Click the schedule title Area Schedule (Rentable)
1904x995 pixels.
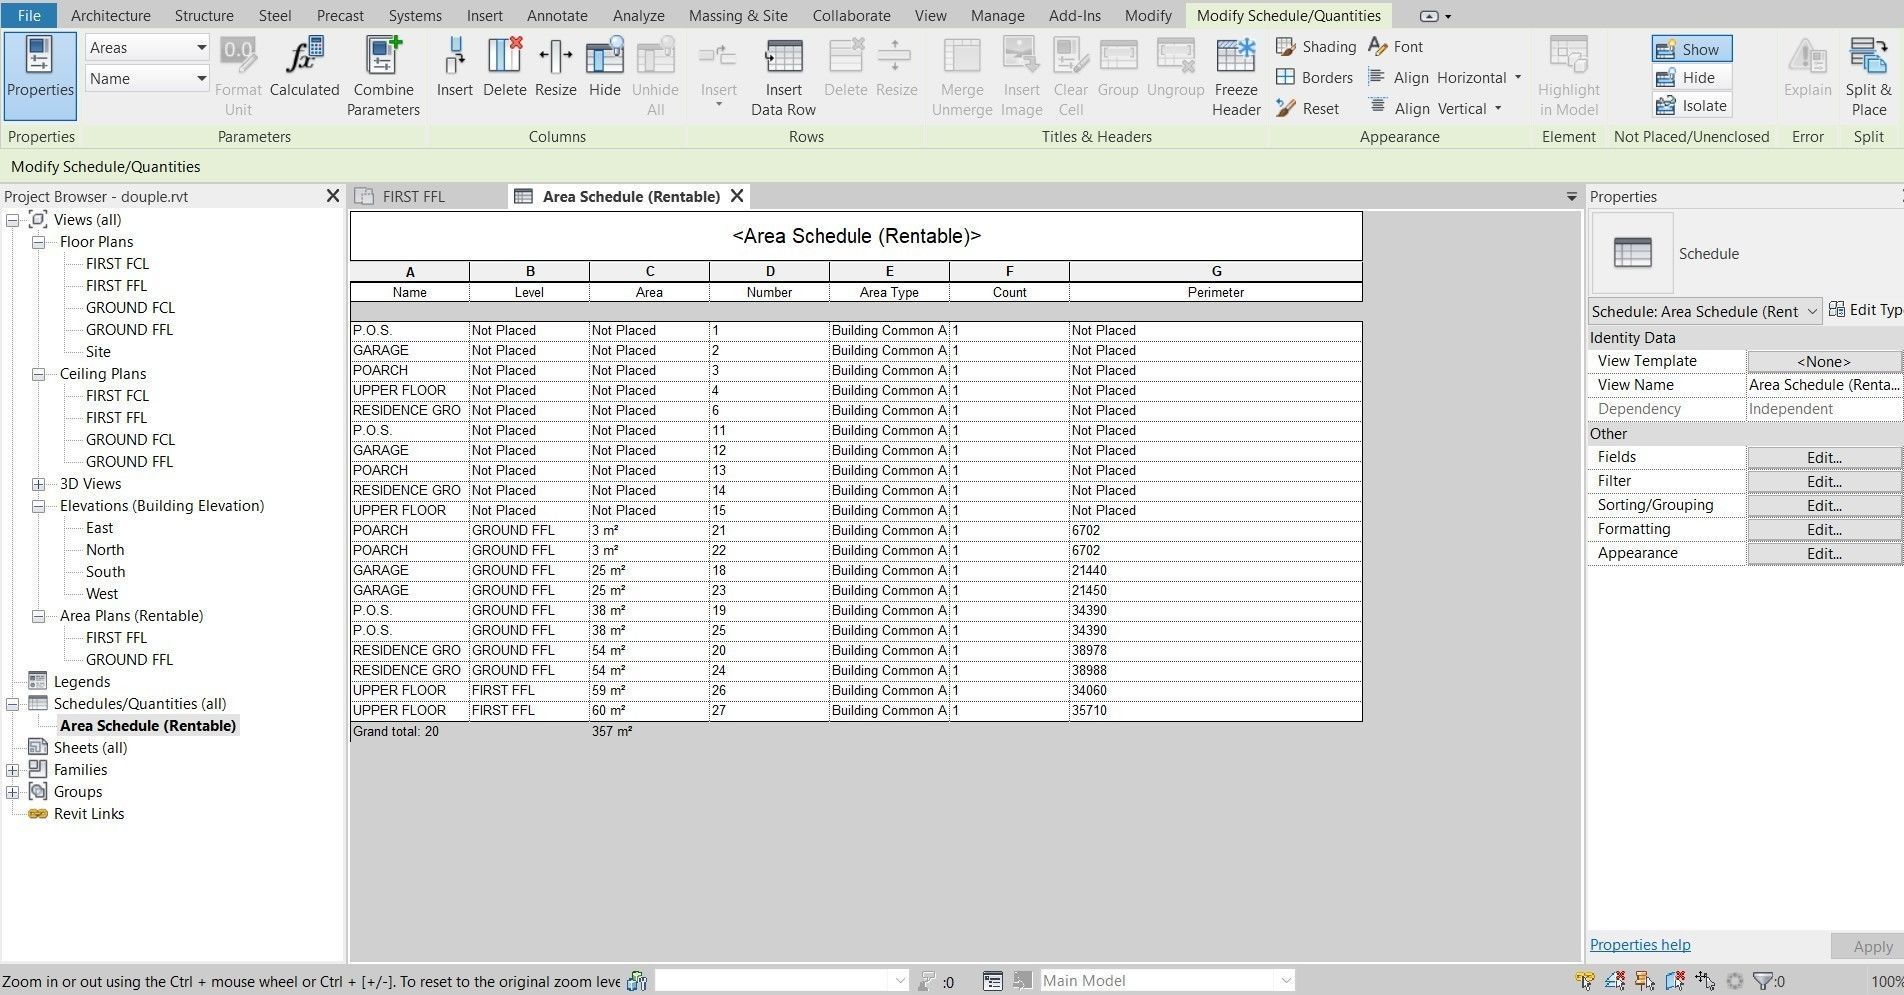[x=856, y=236]
